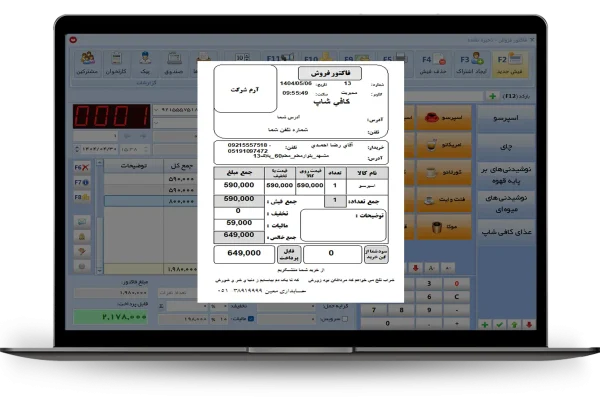The height and width of the screenshot is (400, 600).
Task: Toggle the tax (مالیات) checkbox
Action: (251, 318)
